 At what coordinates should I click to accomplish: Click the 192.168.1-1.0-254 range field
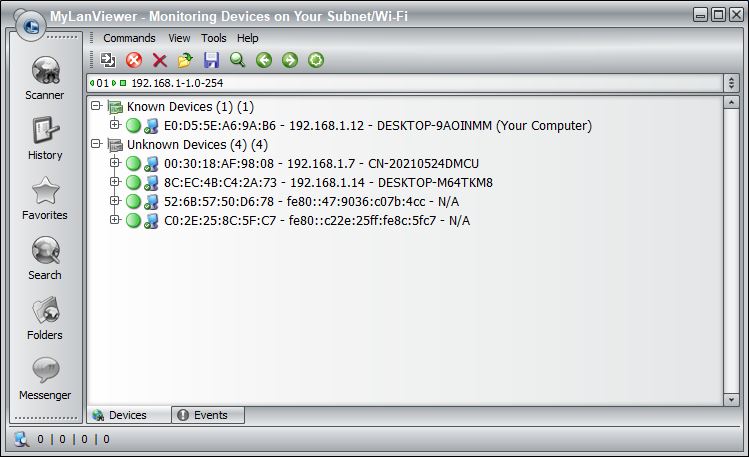[405, 83]
